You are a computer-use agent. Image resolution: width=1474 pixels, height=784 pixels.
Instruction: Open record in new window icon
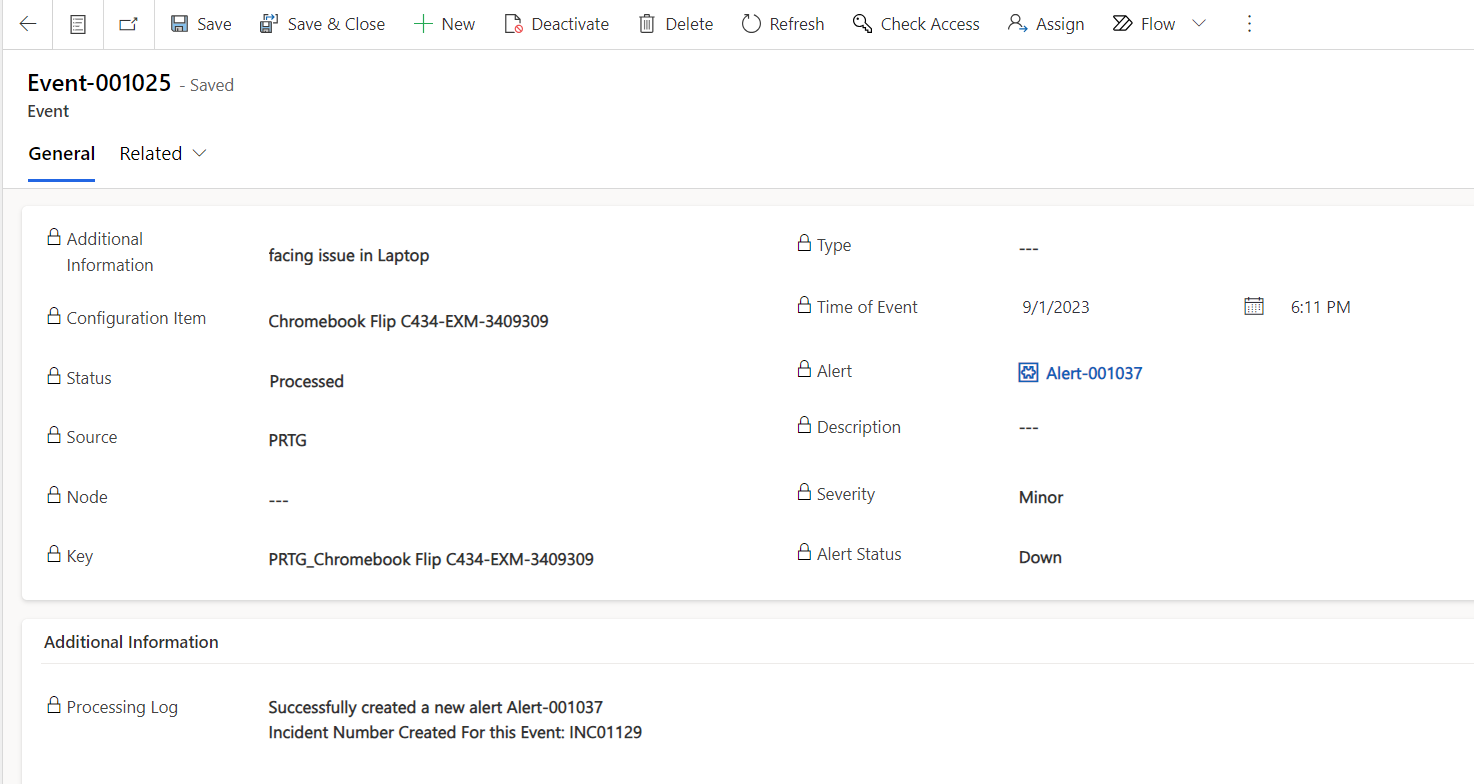(x=129, y=24)
